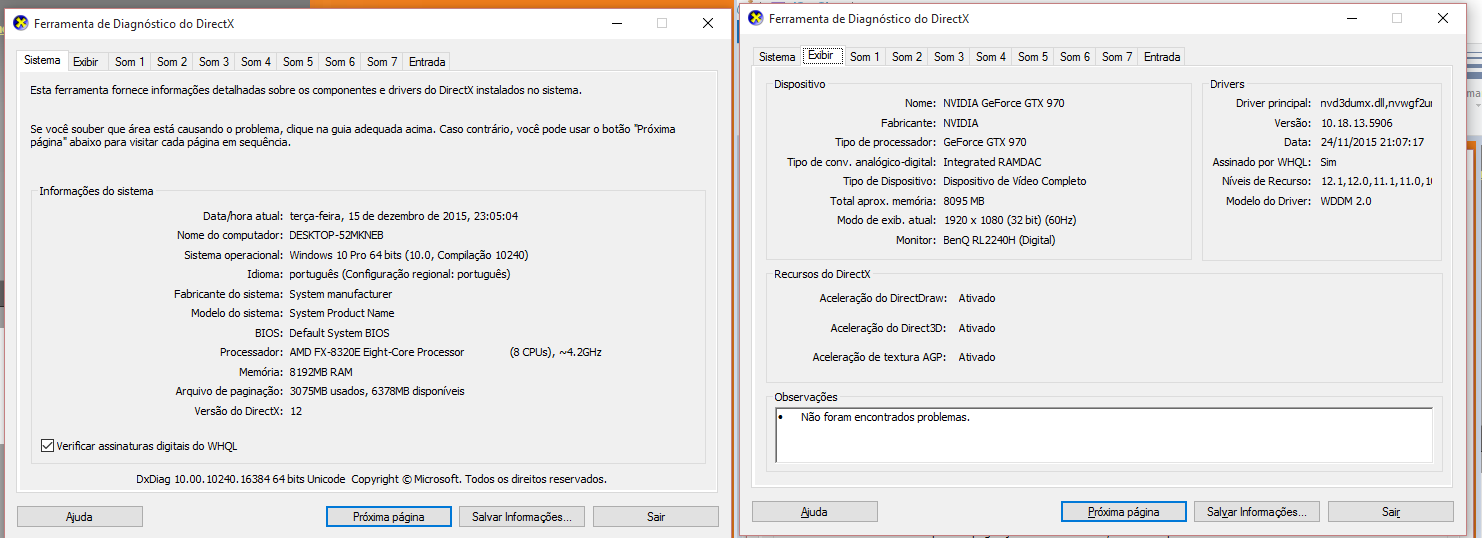Maximize the left DirectX diagnostic window
Image resolution: width=1482 pixels, height=538 pixels.
click(x=662, y=23)
